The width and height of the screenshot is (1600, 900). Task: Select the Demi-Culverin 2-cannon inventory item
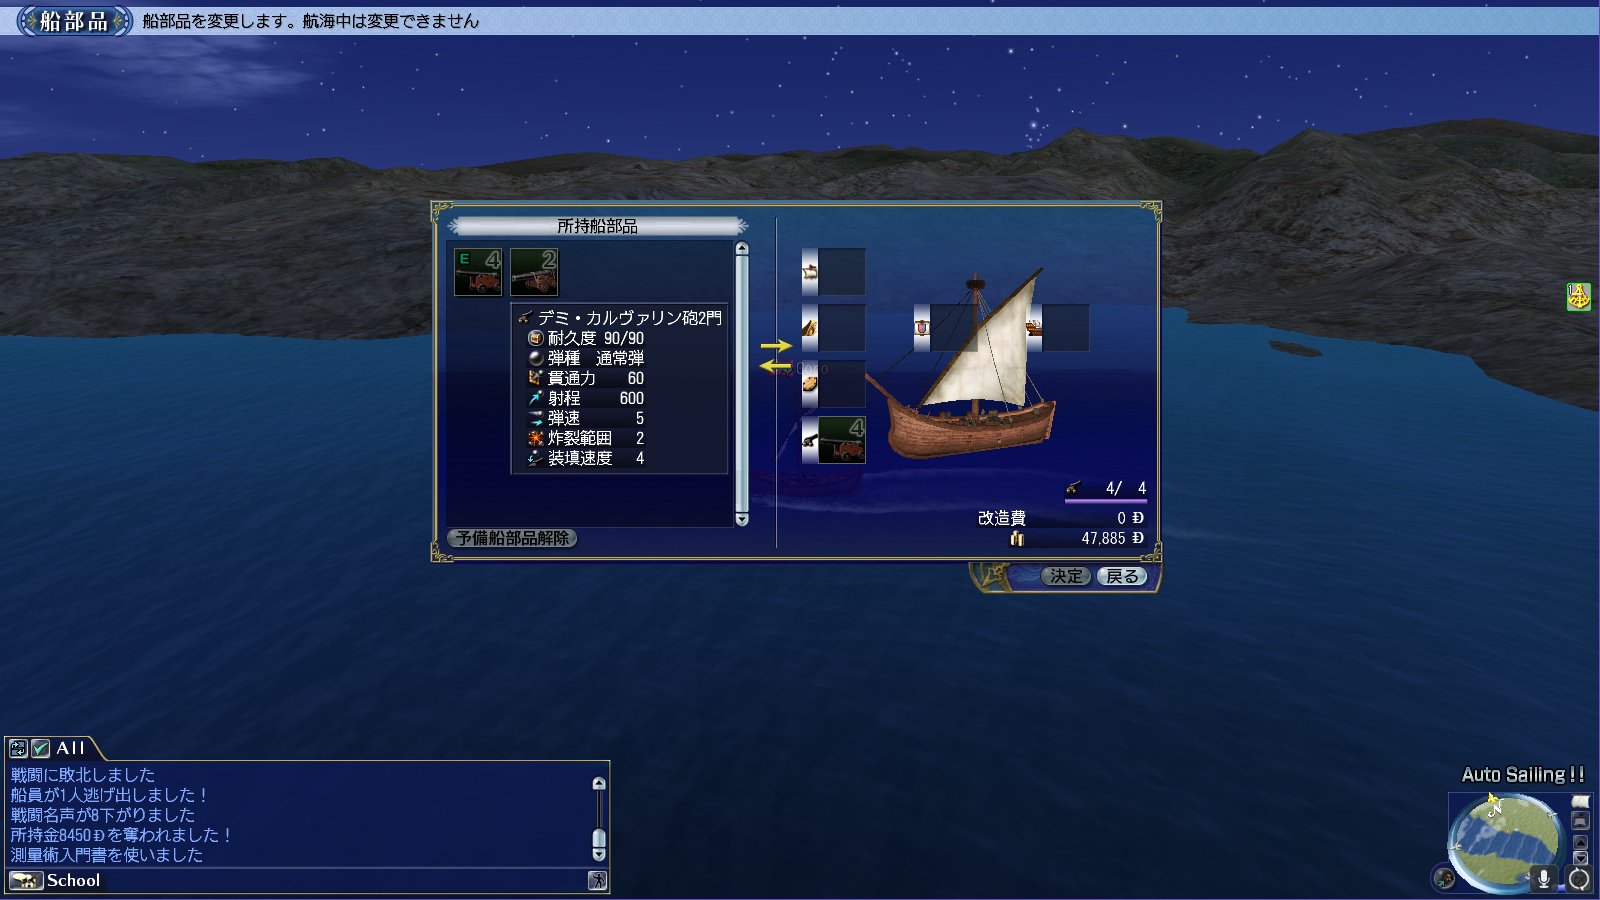pos(534,272)
